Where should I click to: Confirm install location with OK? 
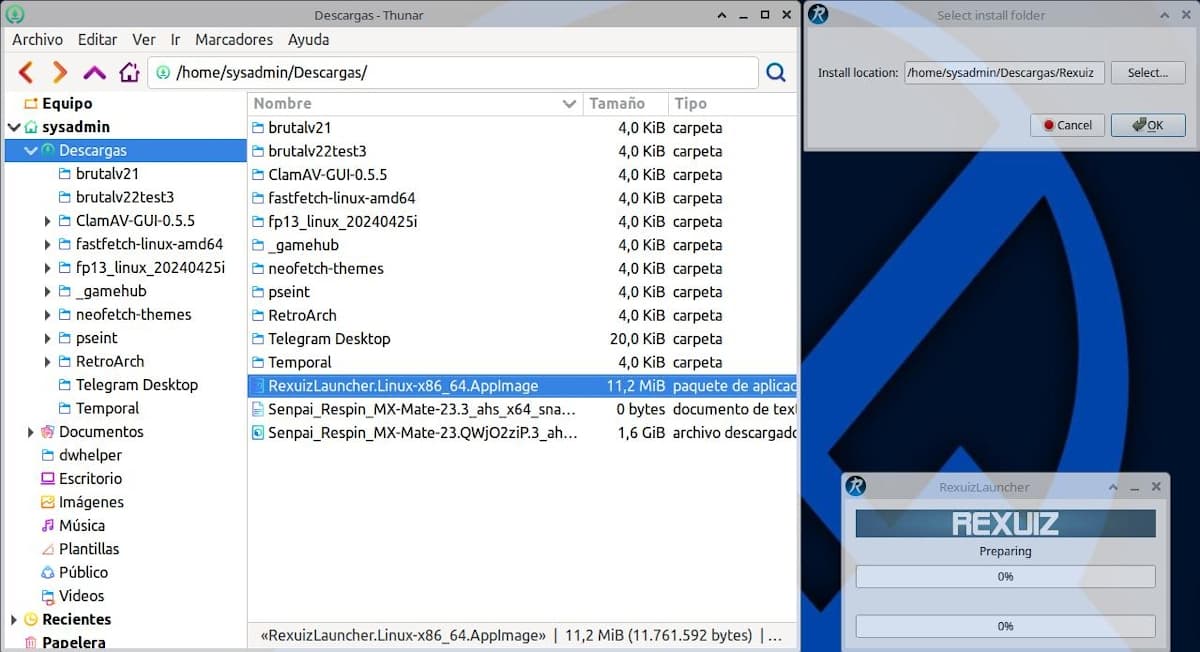point(1147,125)
